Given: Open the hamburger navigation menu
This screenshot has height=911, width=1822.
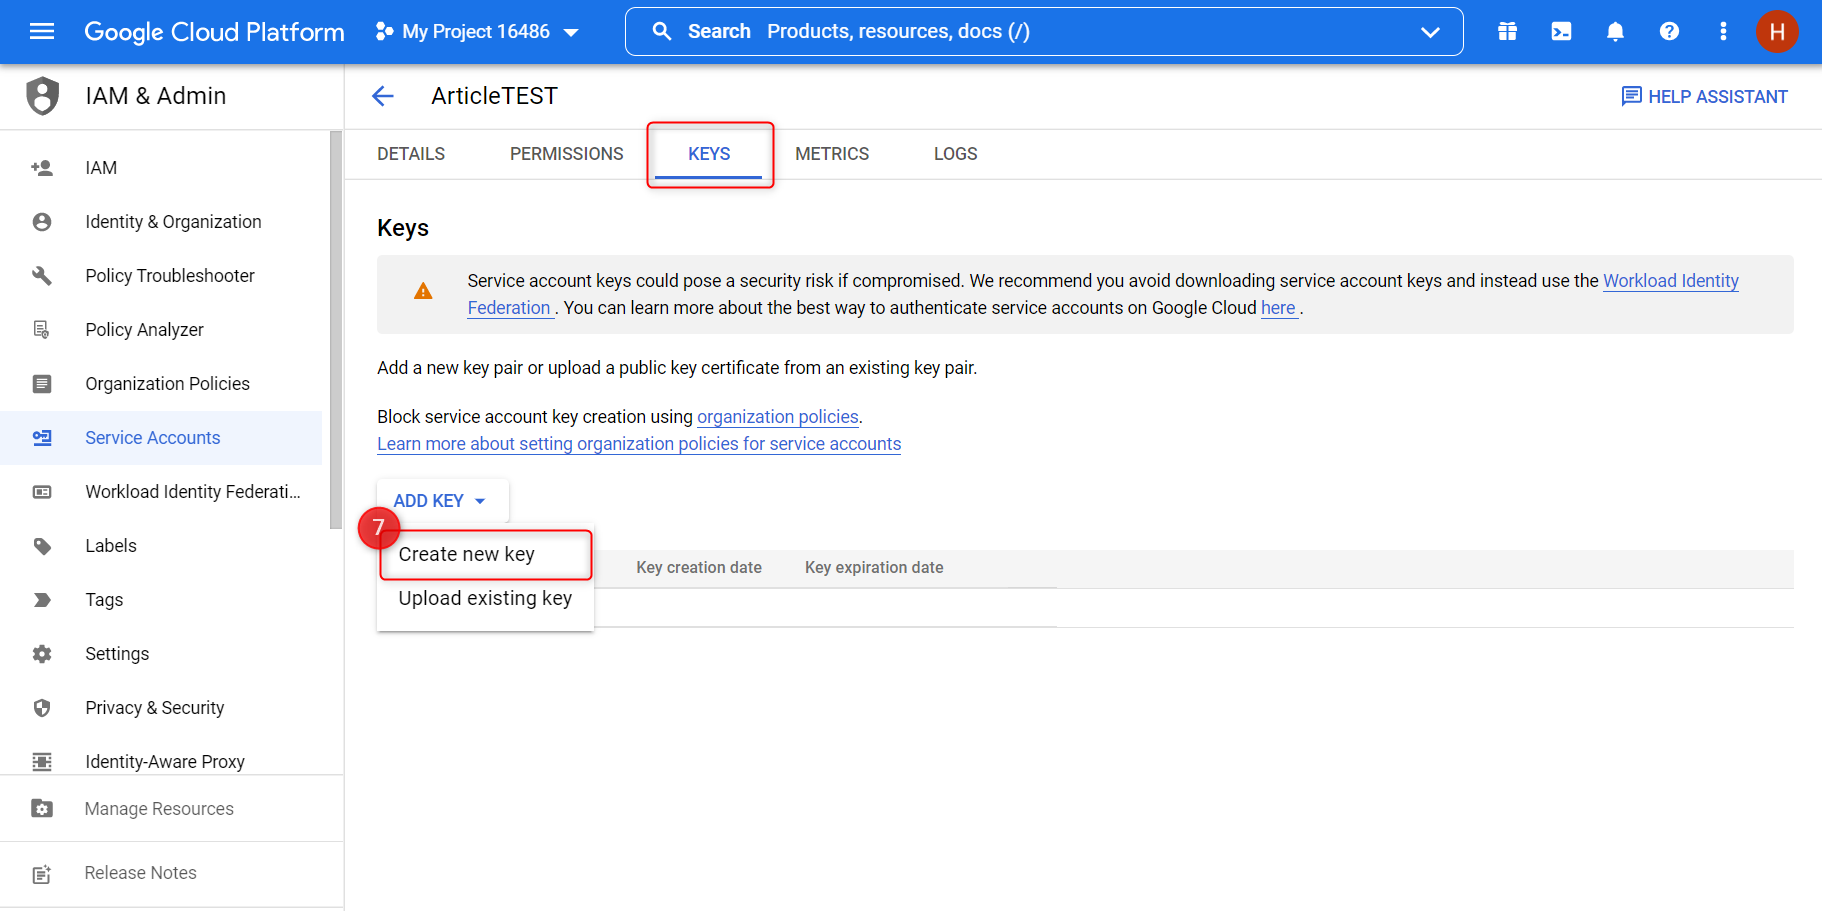Looking at the screenshot, I should 42,32.
